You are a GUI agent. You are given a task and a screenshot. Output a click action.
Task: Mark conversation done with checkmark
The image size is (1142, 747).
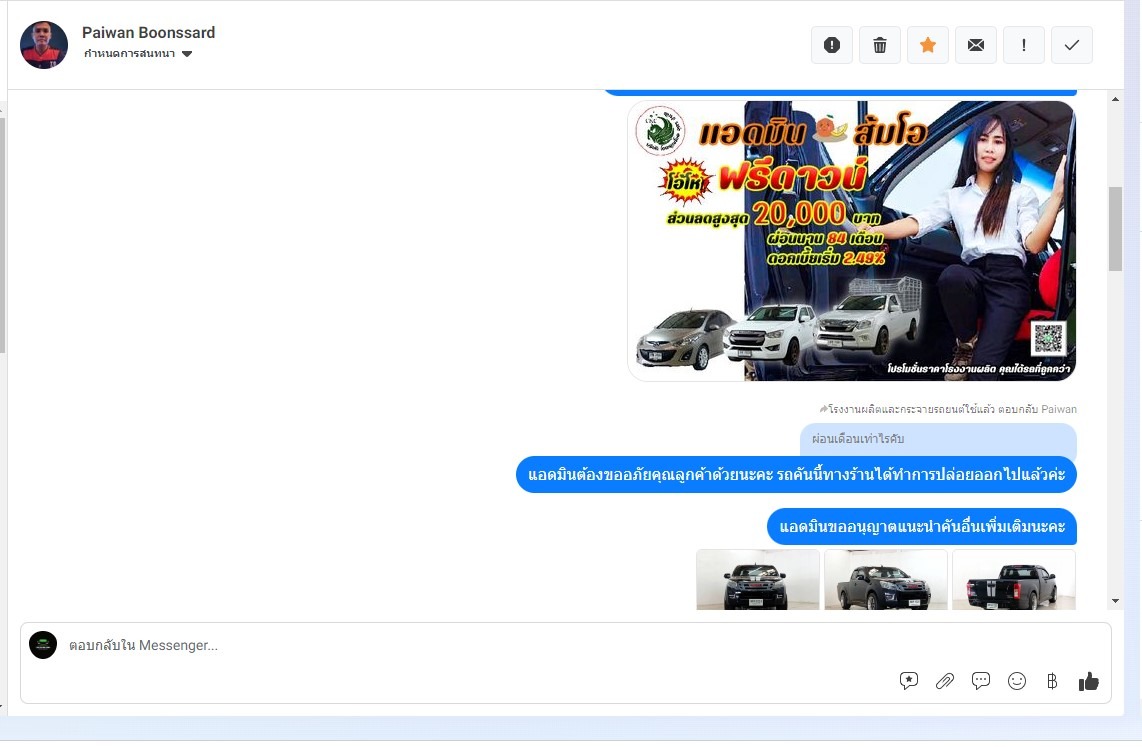tap(1072, 45)
